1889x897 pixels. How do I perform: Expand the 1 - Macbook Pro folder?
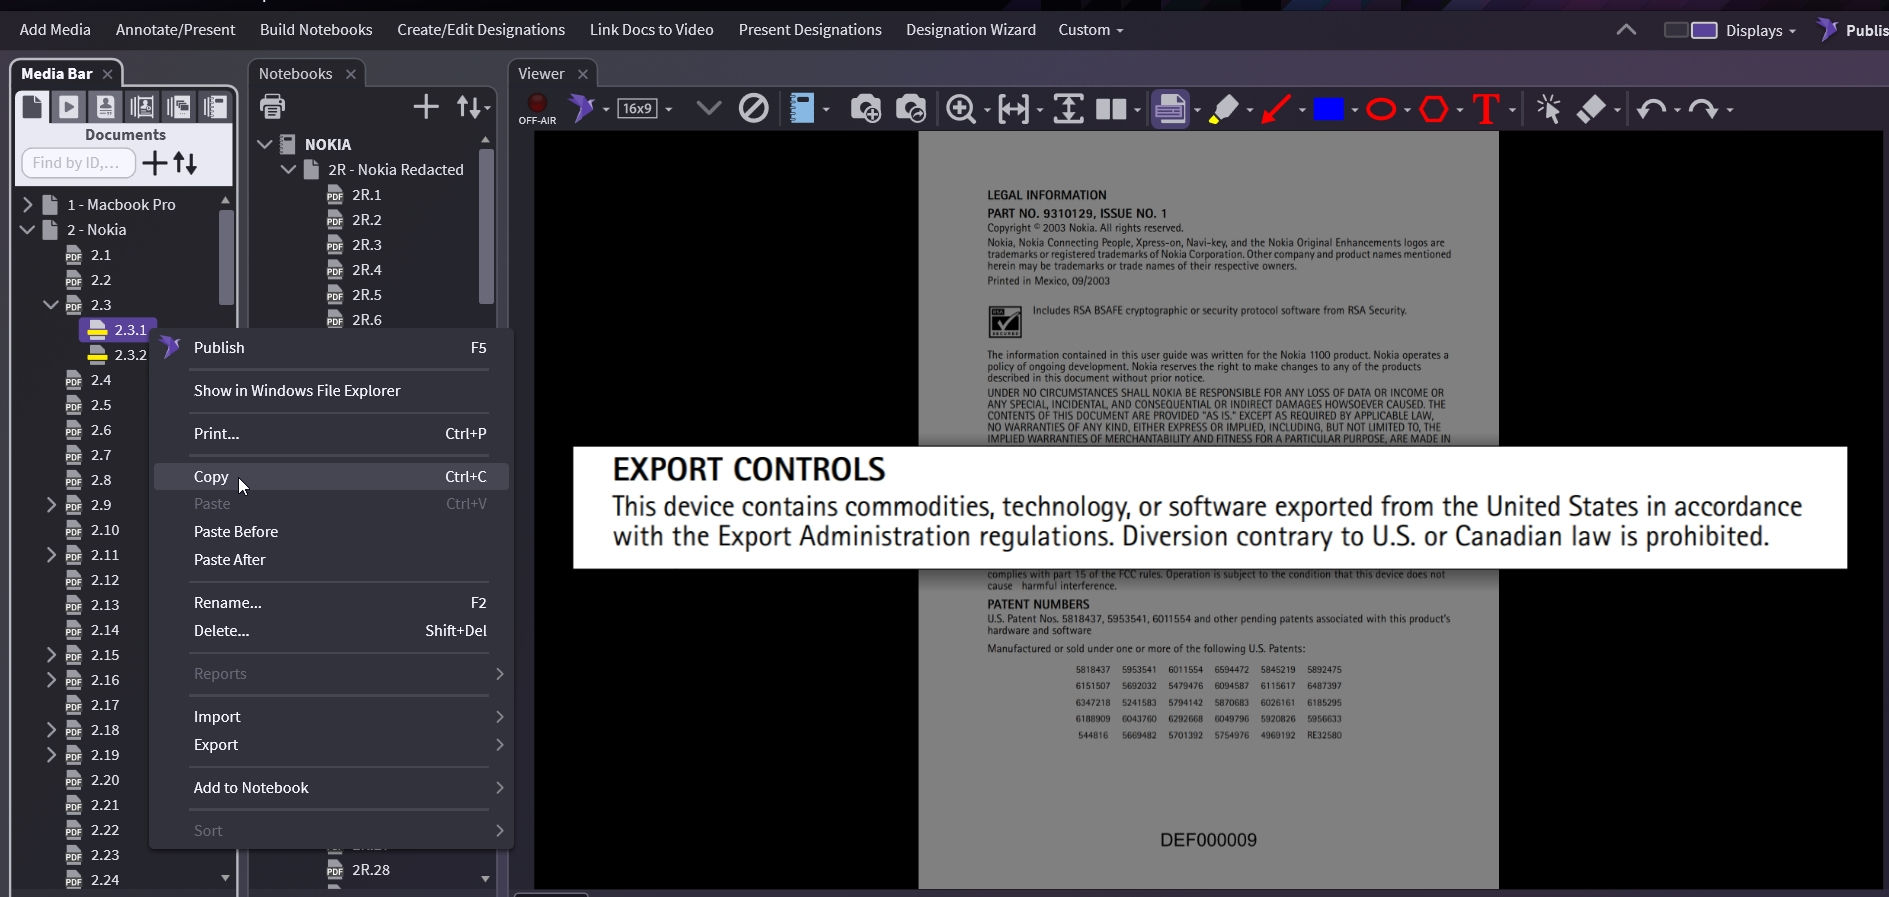[27, 204]
